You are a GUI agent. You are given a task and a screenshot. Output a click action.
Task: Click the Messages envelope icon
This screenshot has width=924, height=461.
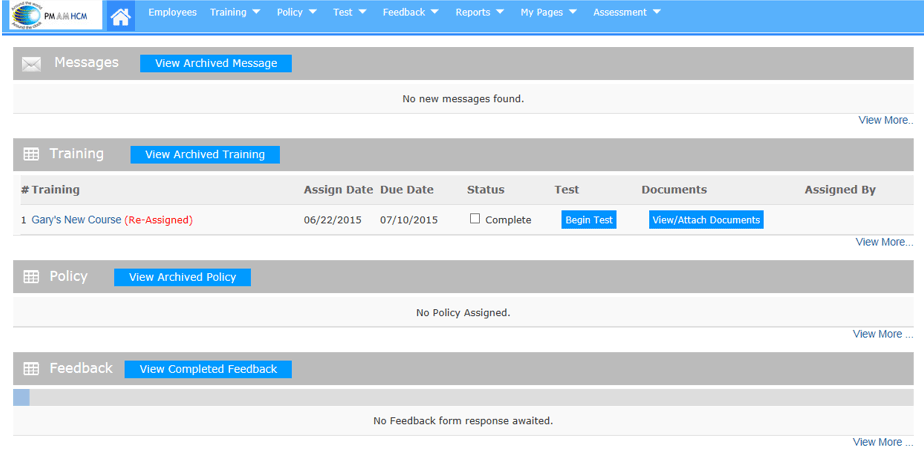(x=31, y=64)
